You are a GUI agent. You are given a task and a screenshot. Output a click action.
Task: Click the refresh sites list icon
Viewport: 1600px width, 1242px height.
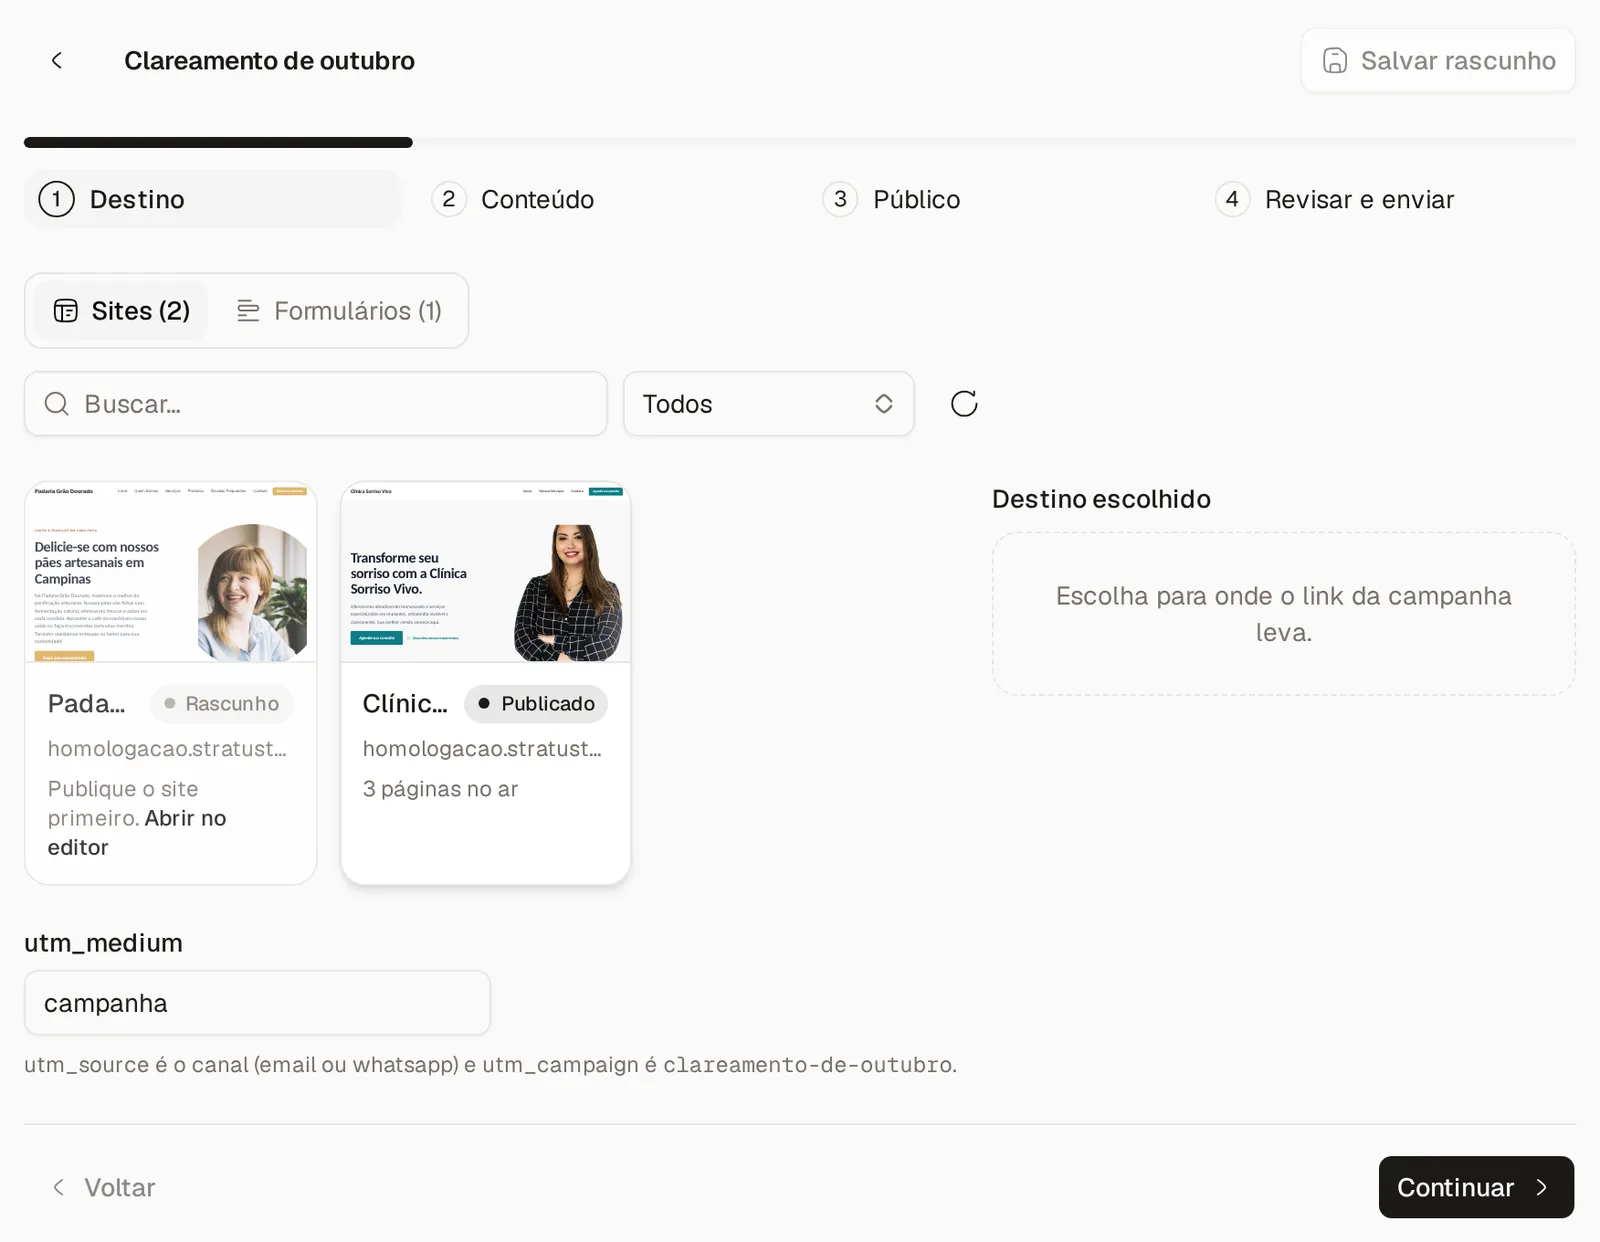tap(964, 404)
